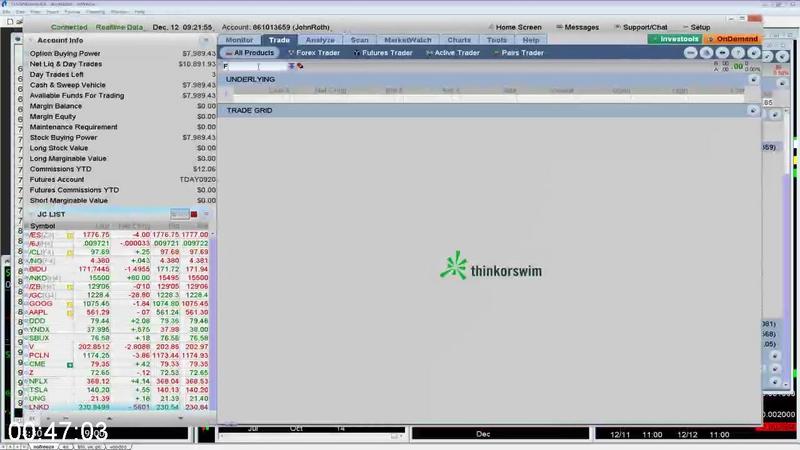Select the NFLX symbol in watchlist

38,382
